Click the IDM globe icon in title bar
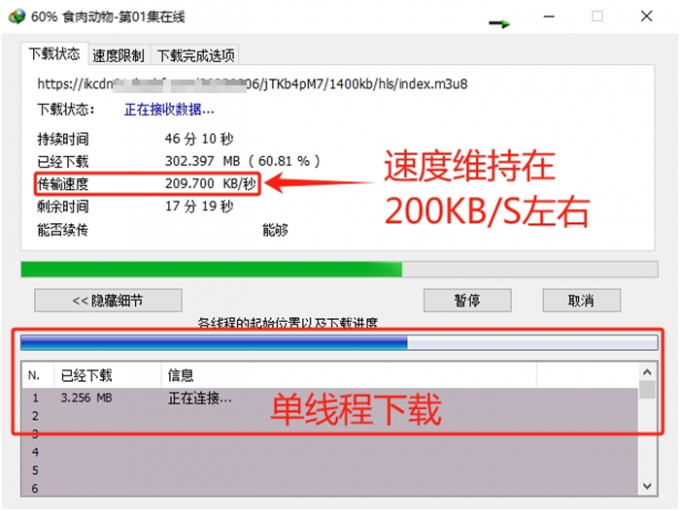This screenshot has height=511, width=680. pyautogui.click(x=17, y=17)
